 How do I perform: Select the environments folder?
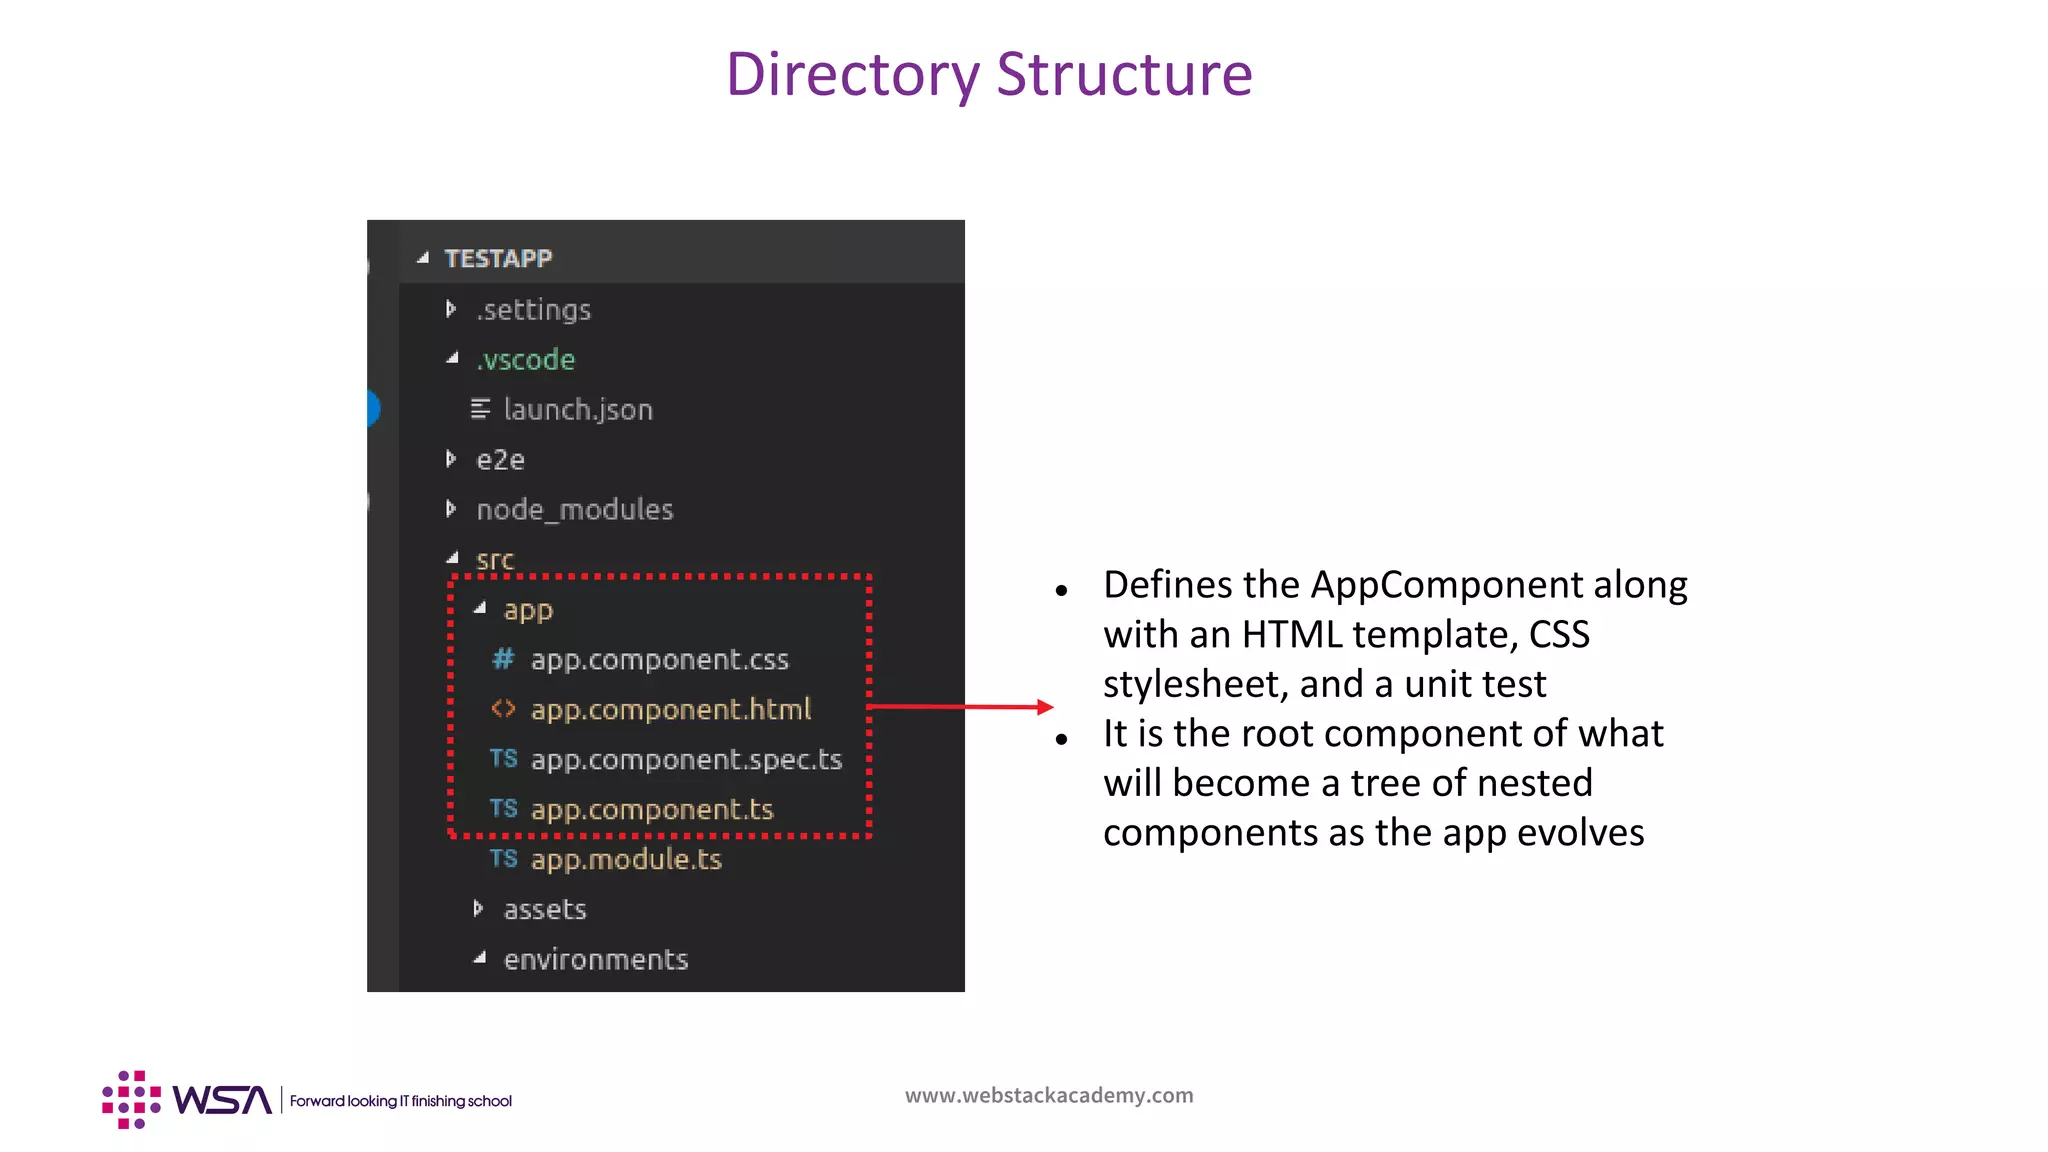point(596,959)
